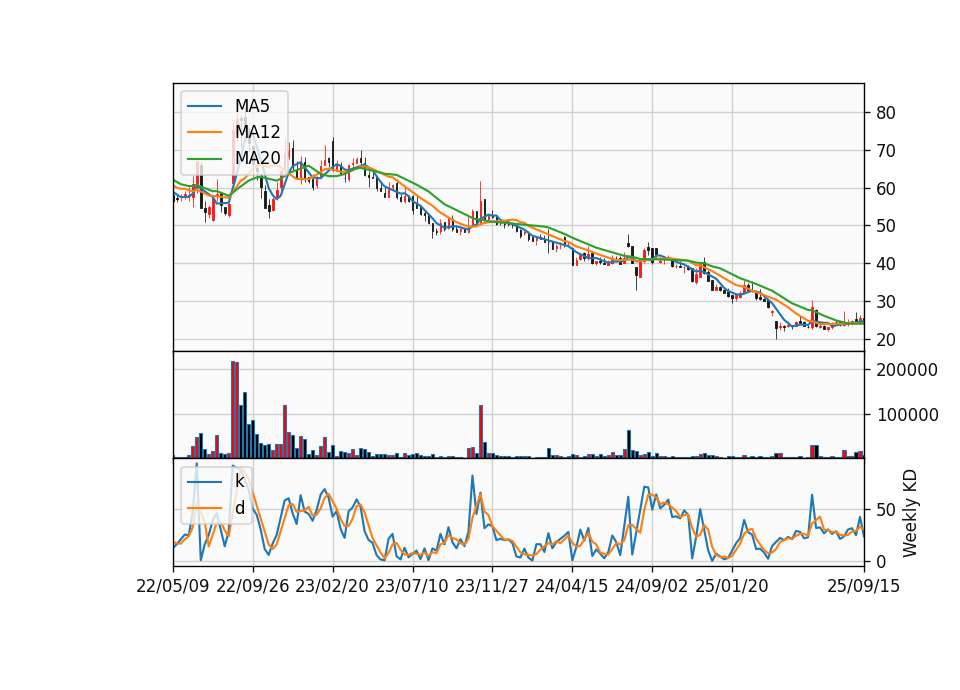The height and width of the screenshot is (690, 960).
Task: Click the 22/05/09 date label
Action: click(x=173, y=586)
